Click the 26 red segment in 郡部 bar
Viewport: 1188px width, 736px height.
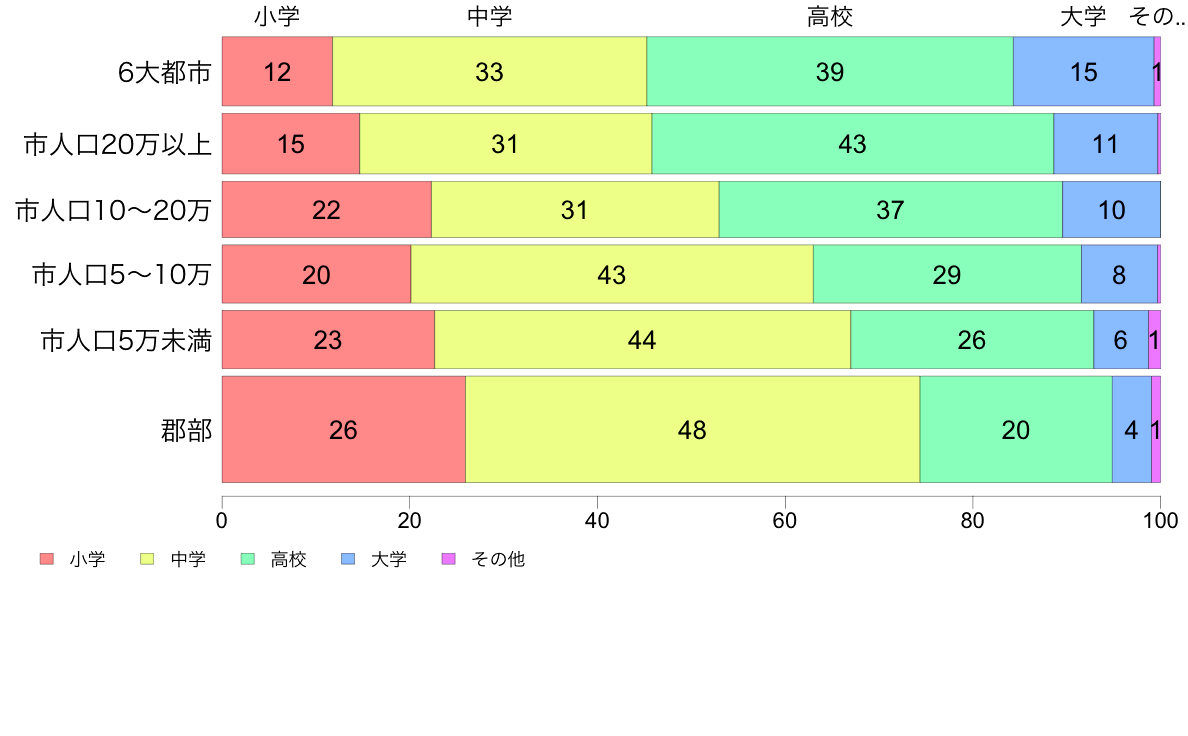point(343,429)
